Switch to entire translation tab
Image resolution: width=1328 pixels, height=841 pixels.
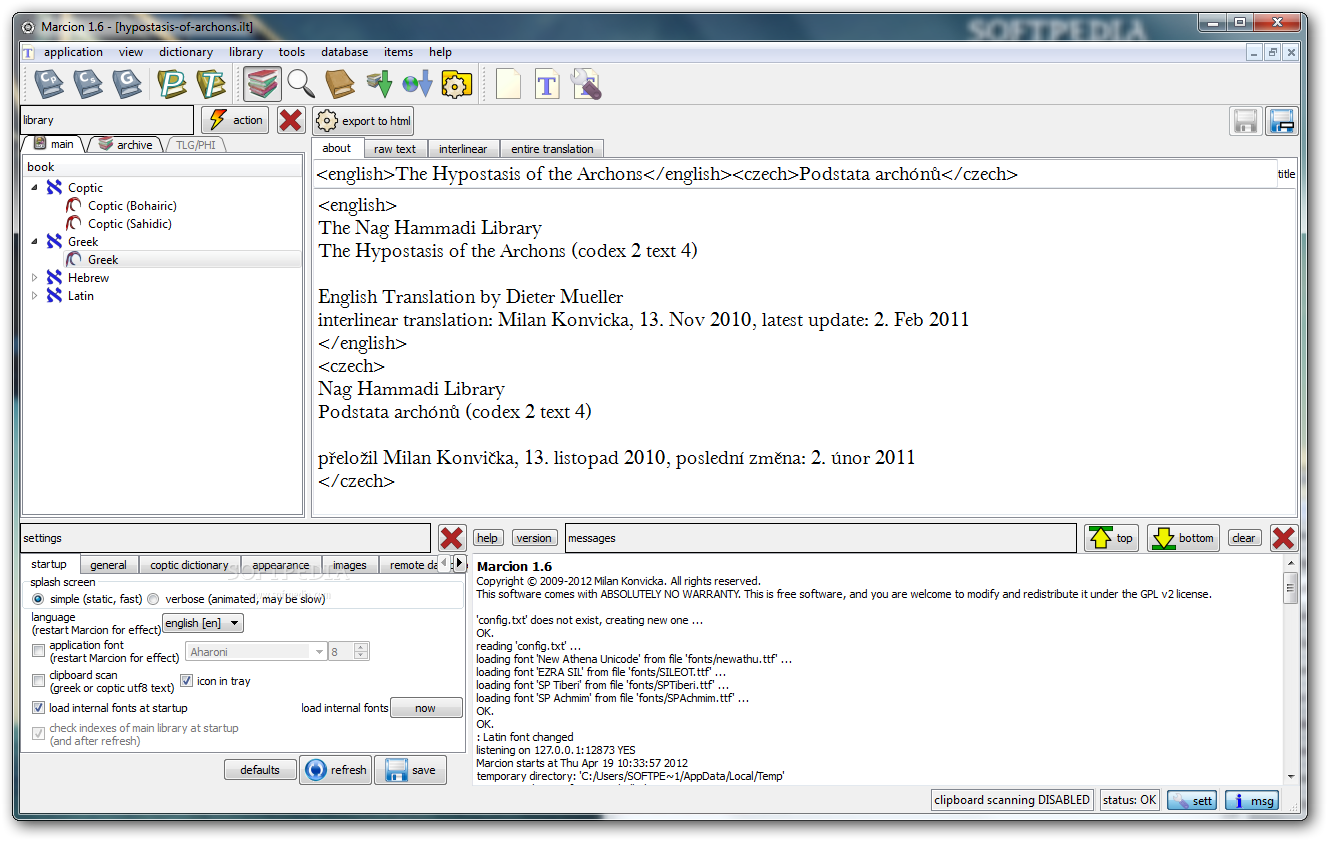(x=552, y=149)
